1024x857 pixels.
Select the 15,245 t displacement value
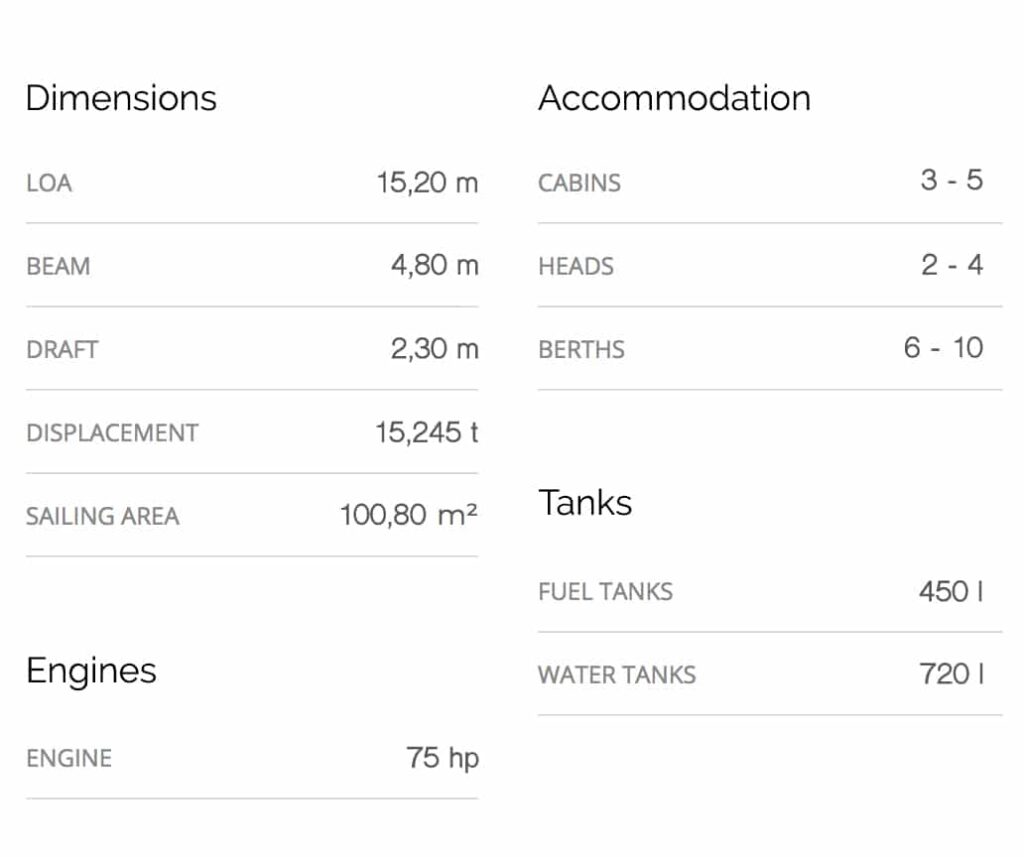(427, 433)
